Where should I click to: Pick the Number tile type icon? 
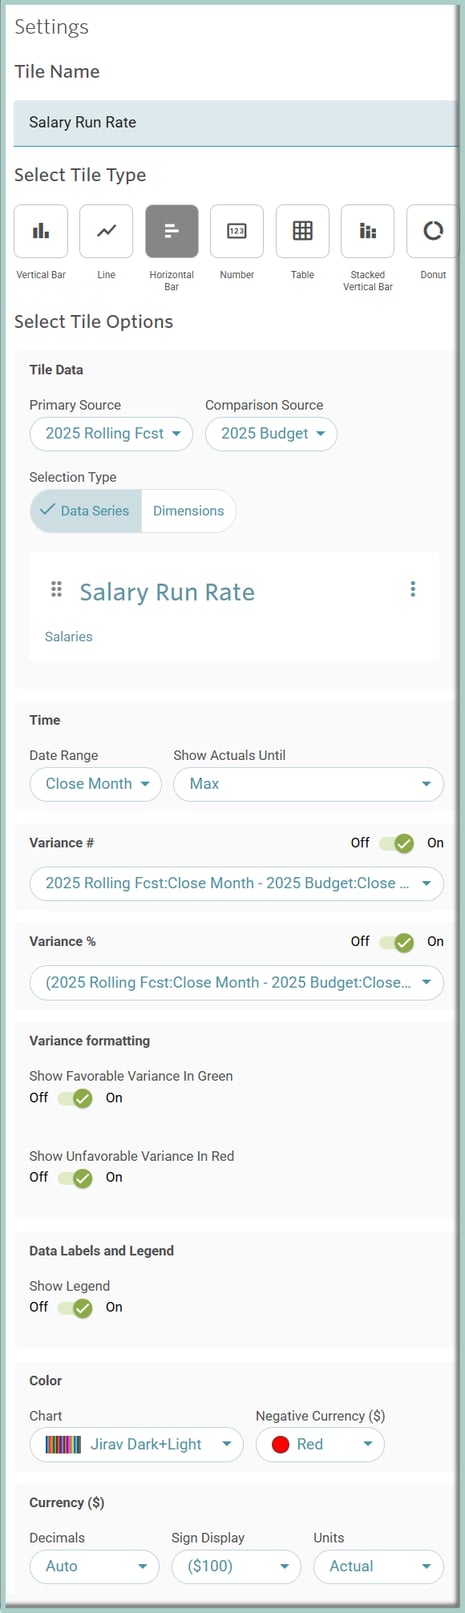click(237, 231)
